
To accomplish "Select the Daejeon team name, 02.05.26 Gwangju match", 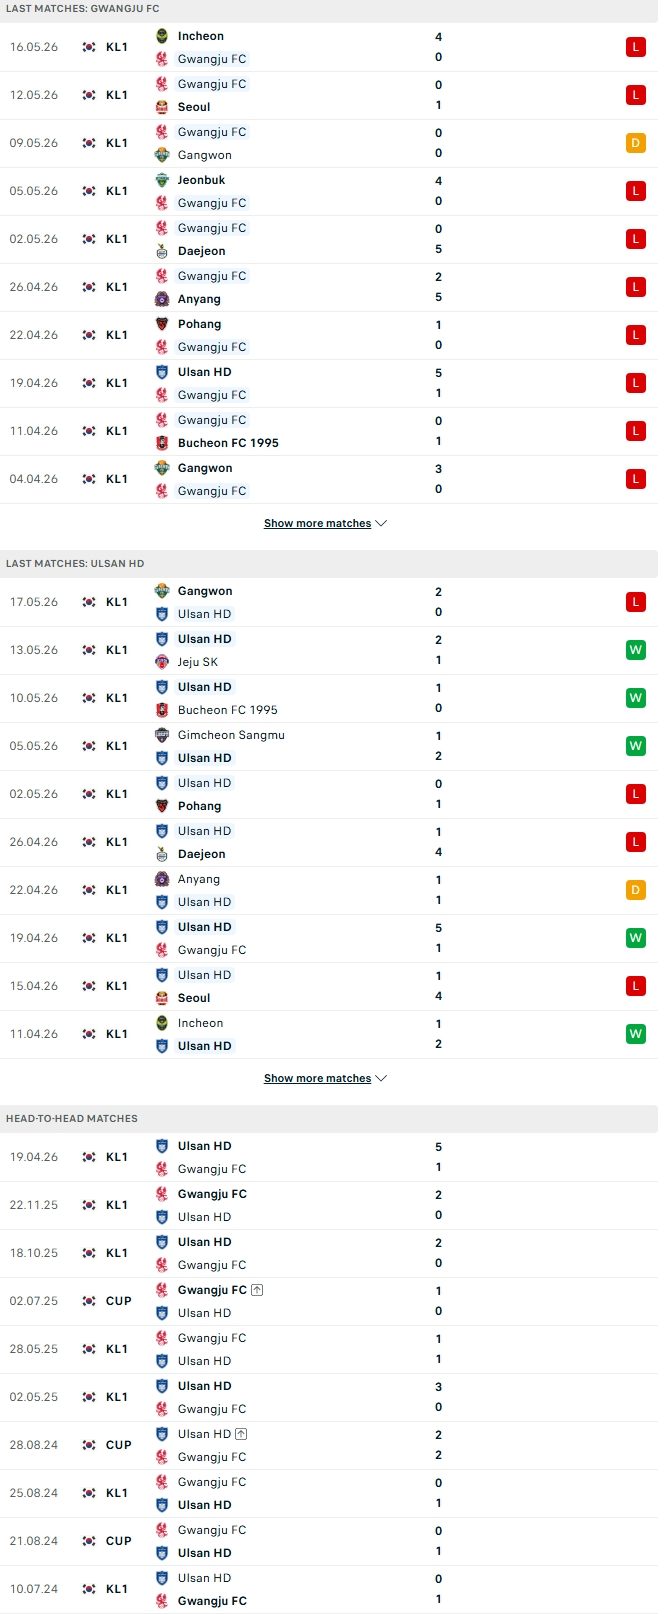I will tap(201, 251).
